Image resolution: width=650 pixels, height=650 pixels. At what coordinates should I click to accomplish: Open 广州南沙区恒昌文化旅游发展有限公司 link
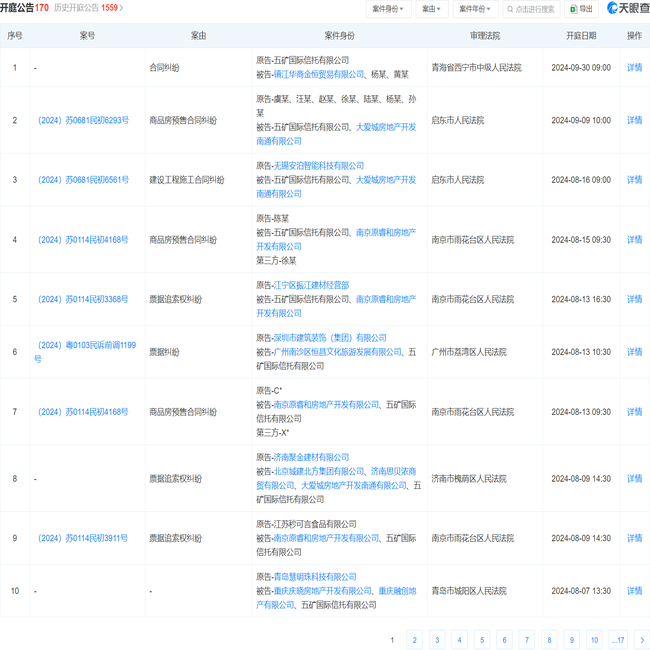coord(337,352)
